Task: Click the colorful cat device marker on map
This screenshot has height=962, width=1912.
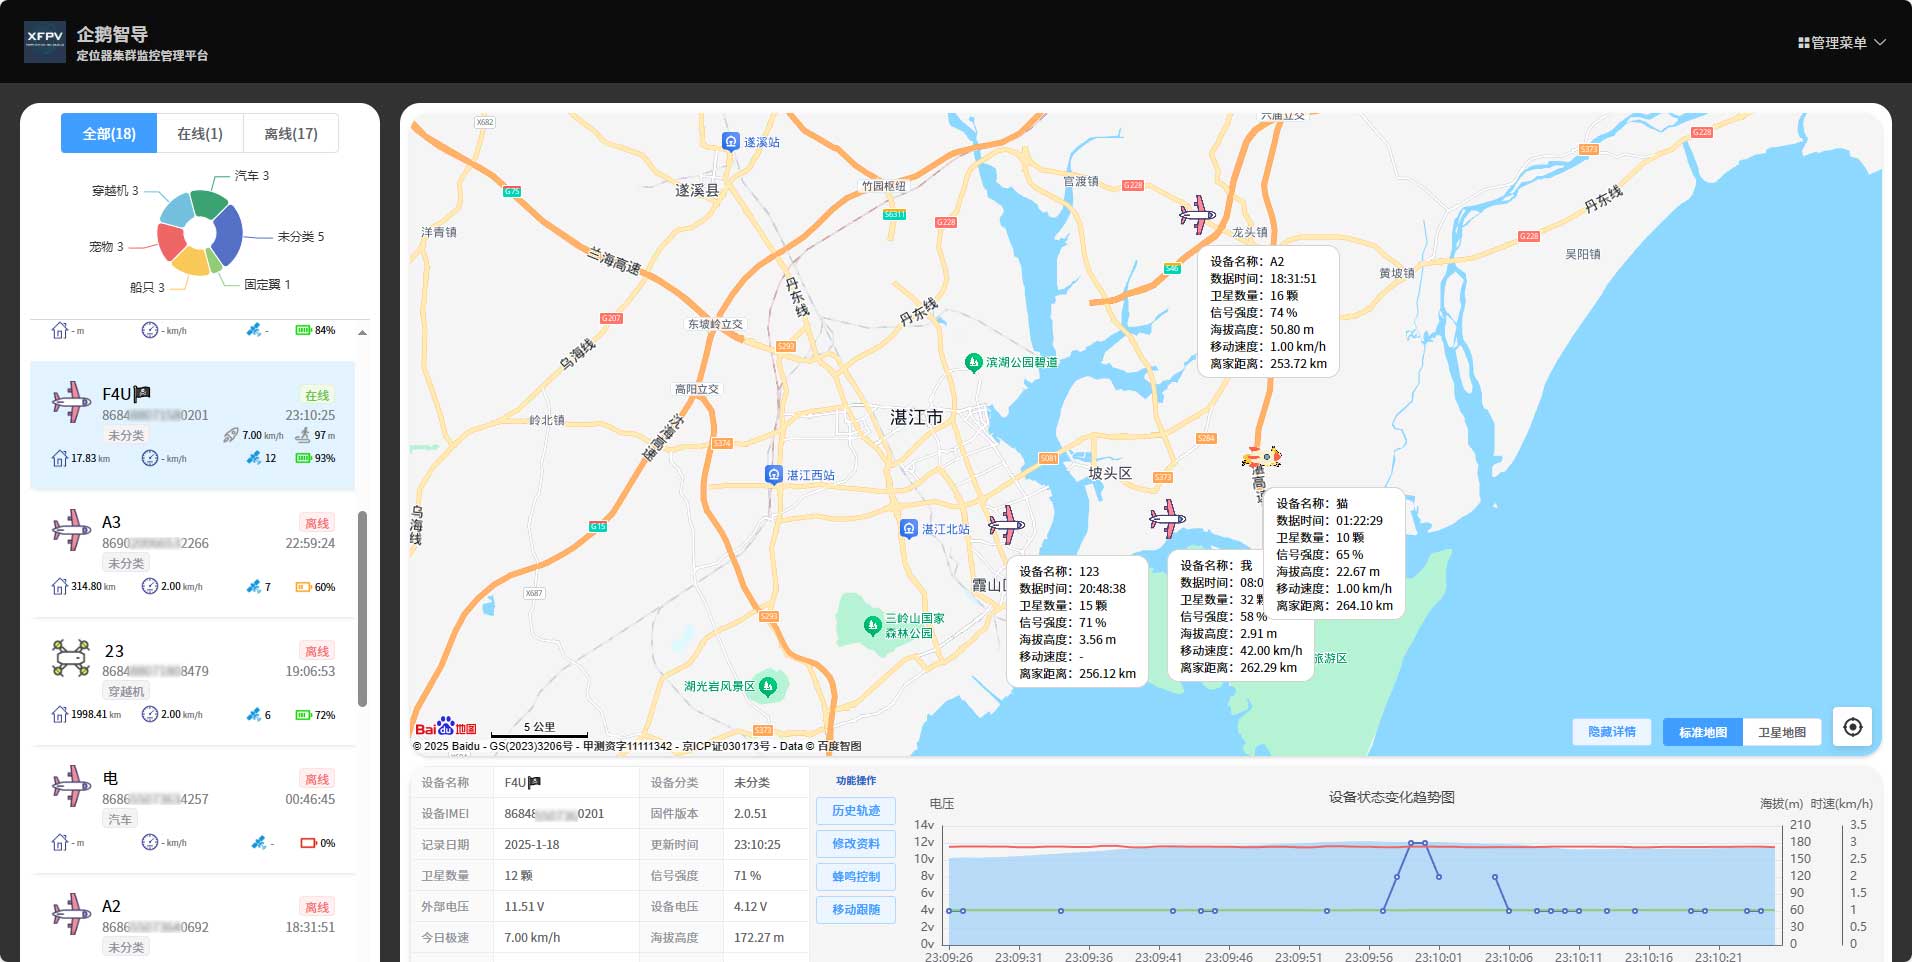Action: [x=1262, y=458]
